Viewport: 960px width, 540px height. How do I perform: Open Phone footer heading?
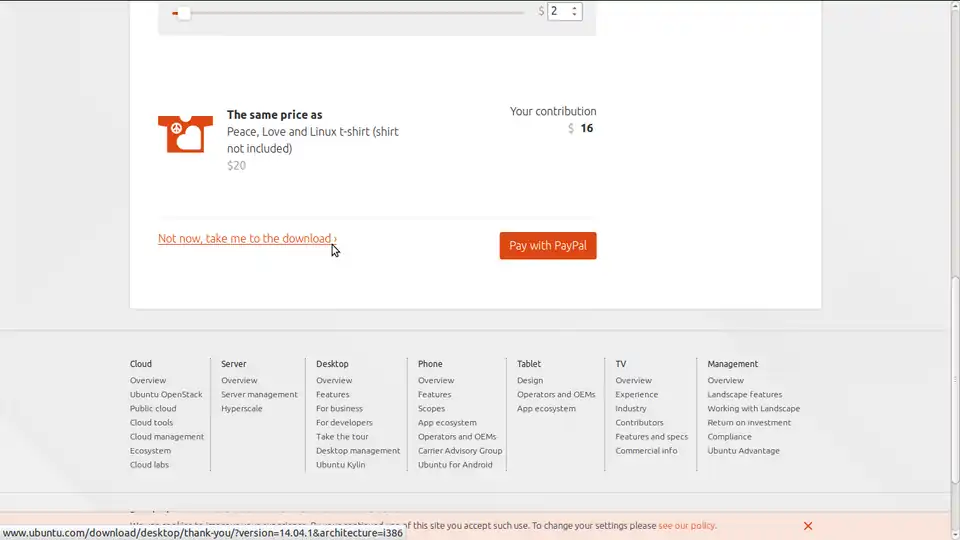tap(430, 364)
